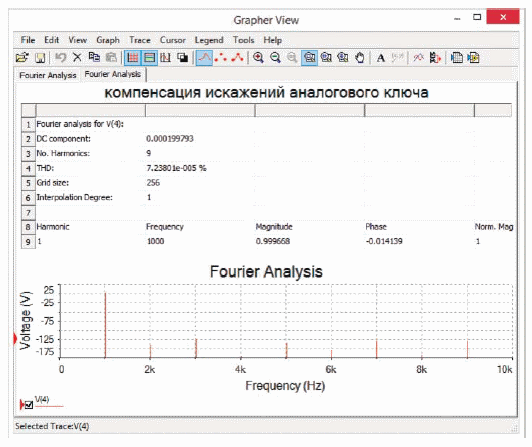Click the greyed zoom restore magnifier
The image size is (532, 447).
(292, 57)
